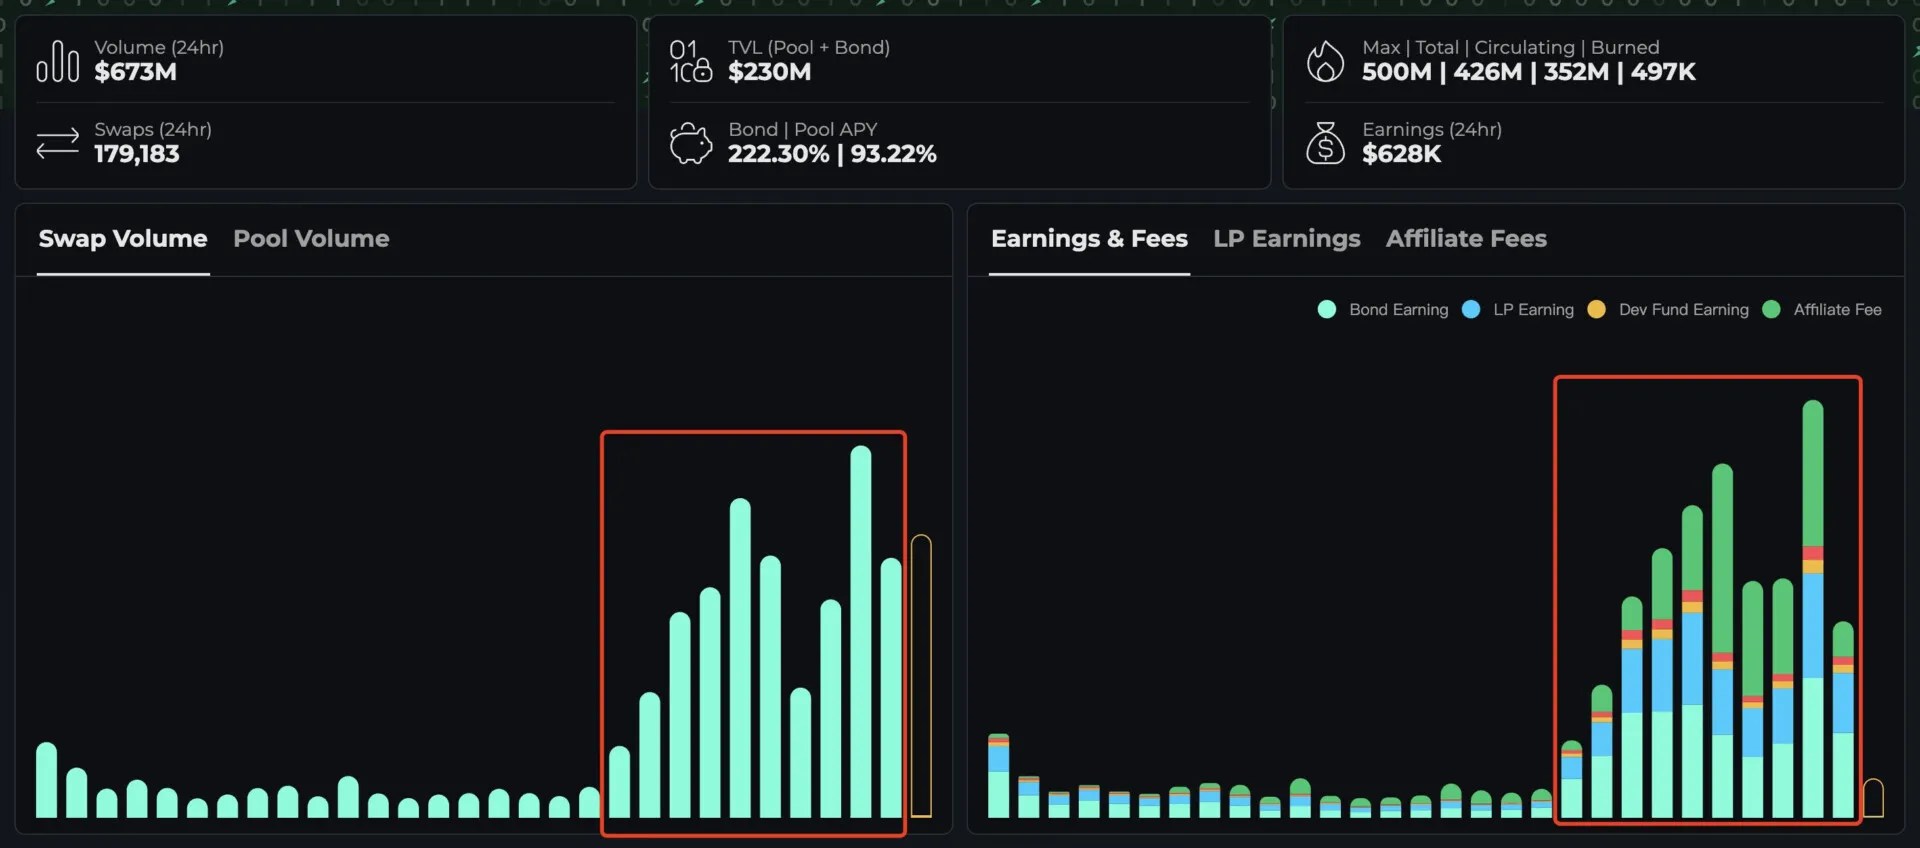Click the Earnings money bag icon

(x=1325, y=143)
